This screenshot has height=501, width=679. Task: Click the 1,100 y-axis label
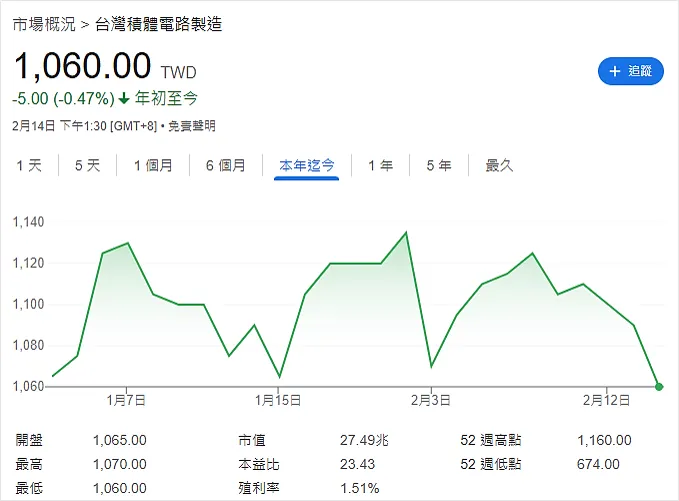(x=28, y=304)
